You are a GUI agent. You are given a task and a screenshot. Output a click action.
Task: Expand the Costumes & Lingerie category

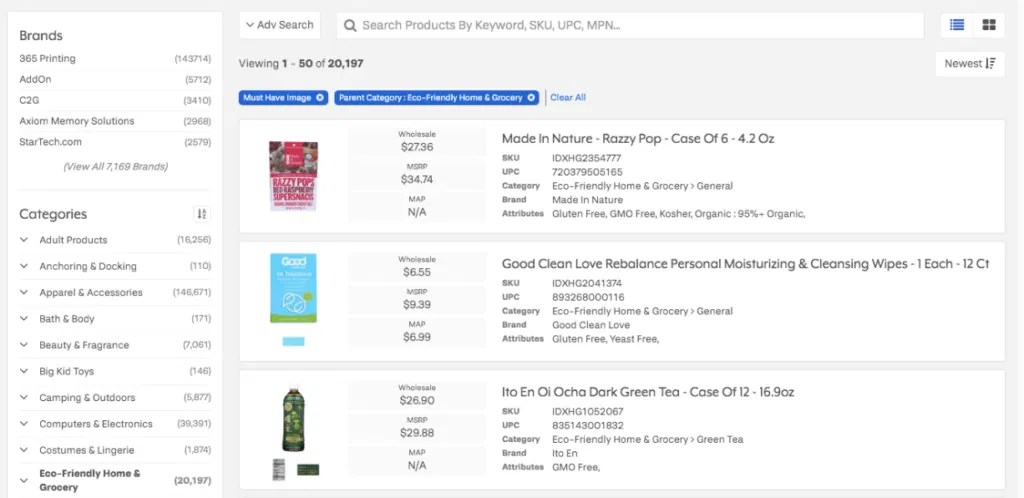pyautogui.click(x=24, y=450)
